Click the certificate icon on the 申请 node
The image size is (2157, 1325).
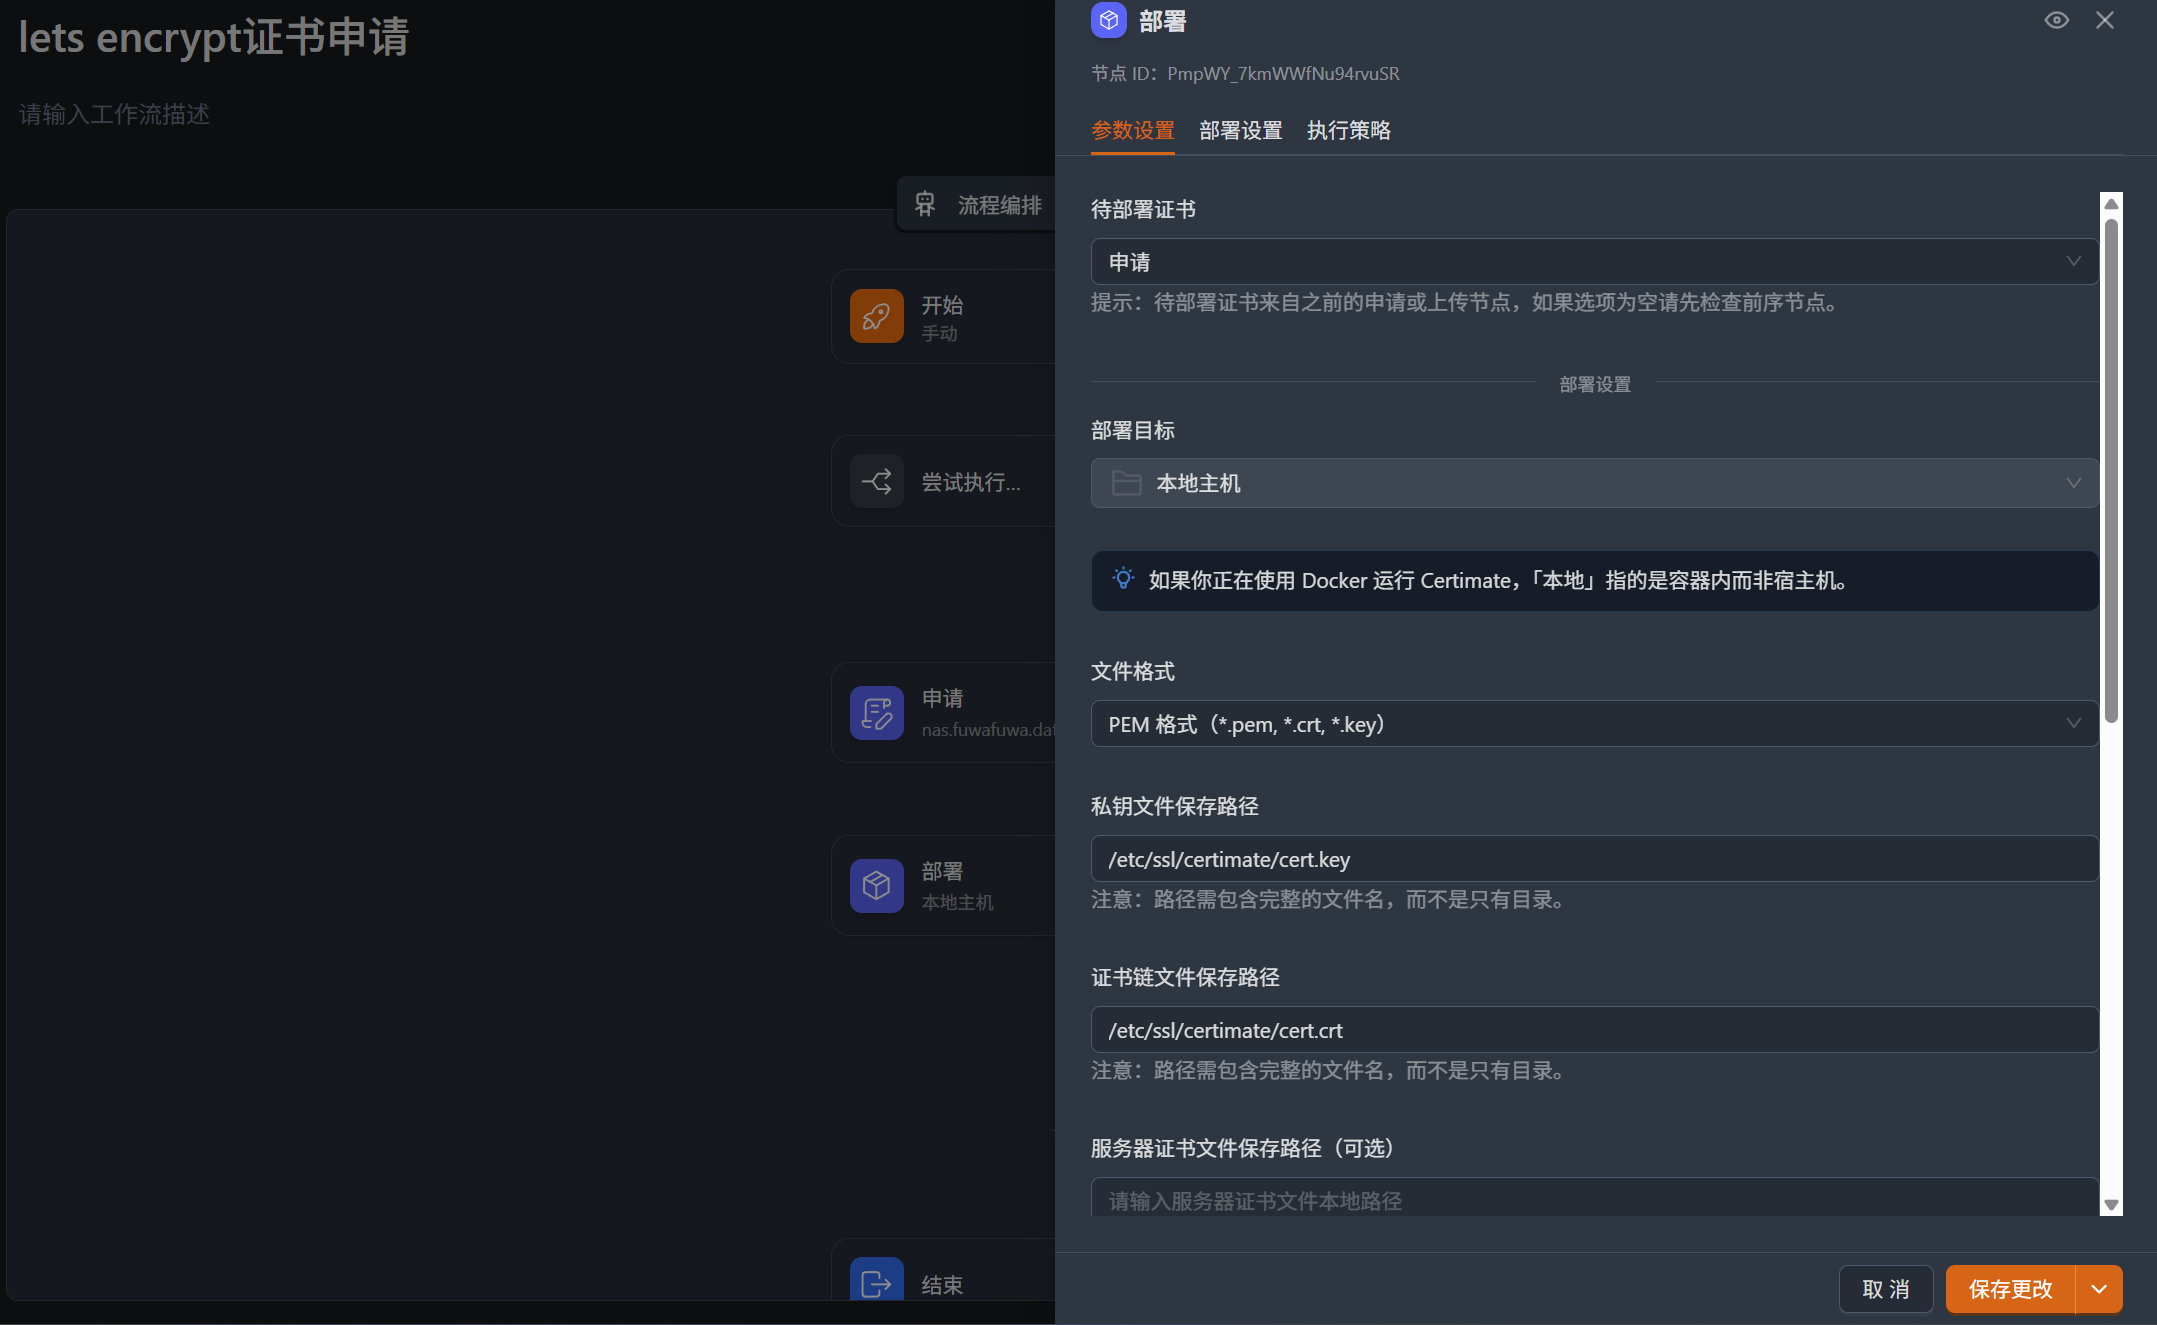tap(875, 712)
